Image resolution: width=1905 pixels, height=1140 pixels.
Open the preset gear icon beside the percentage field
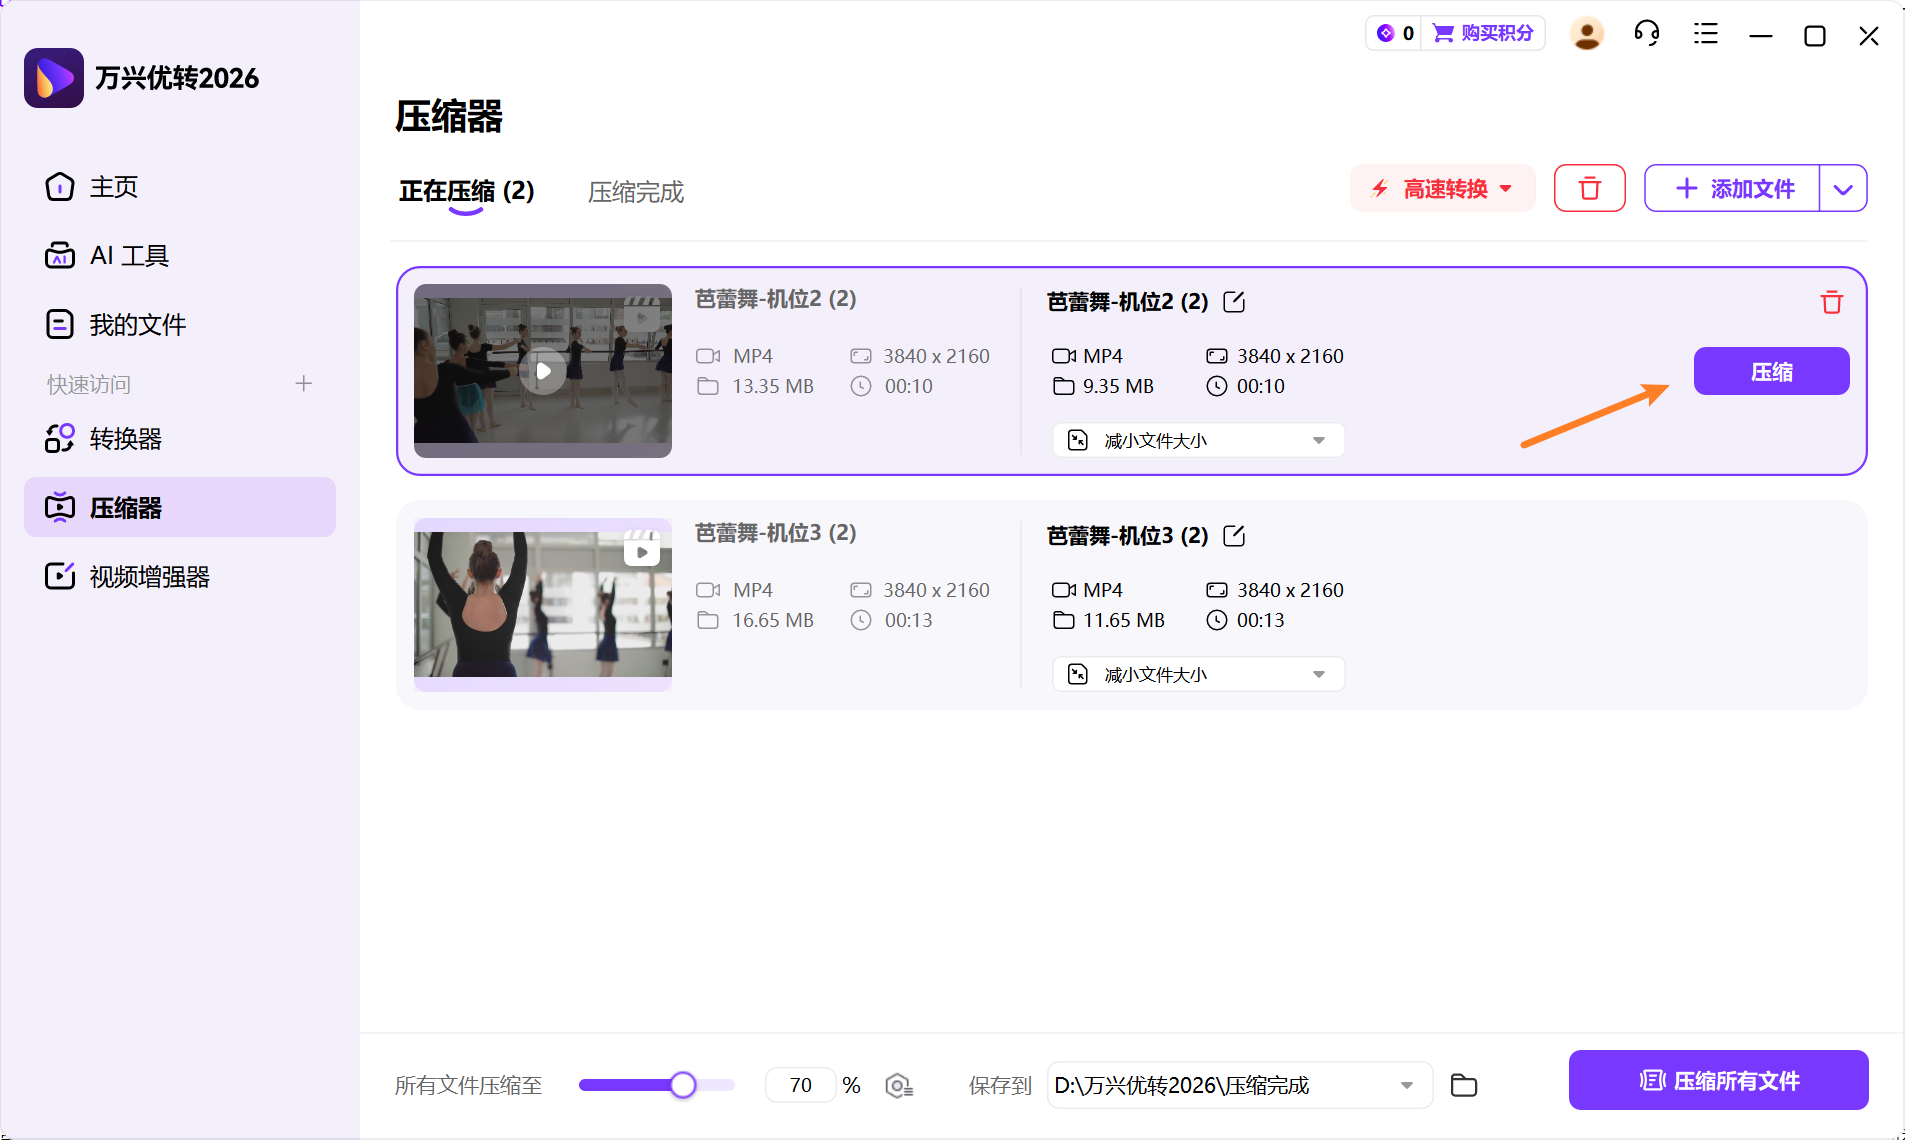pyautogui.click(x=899, y=1085)
